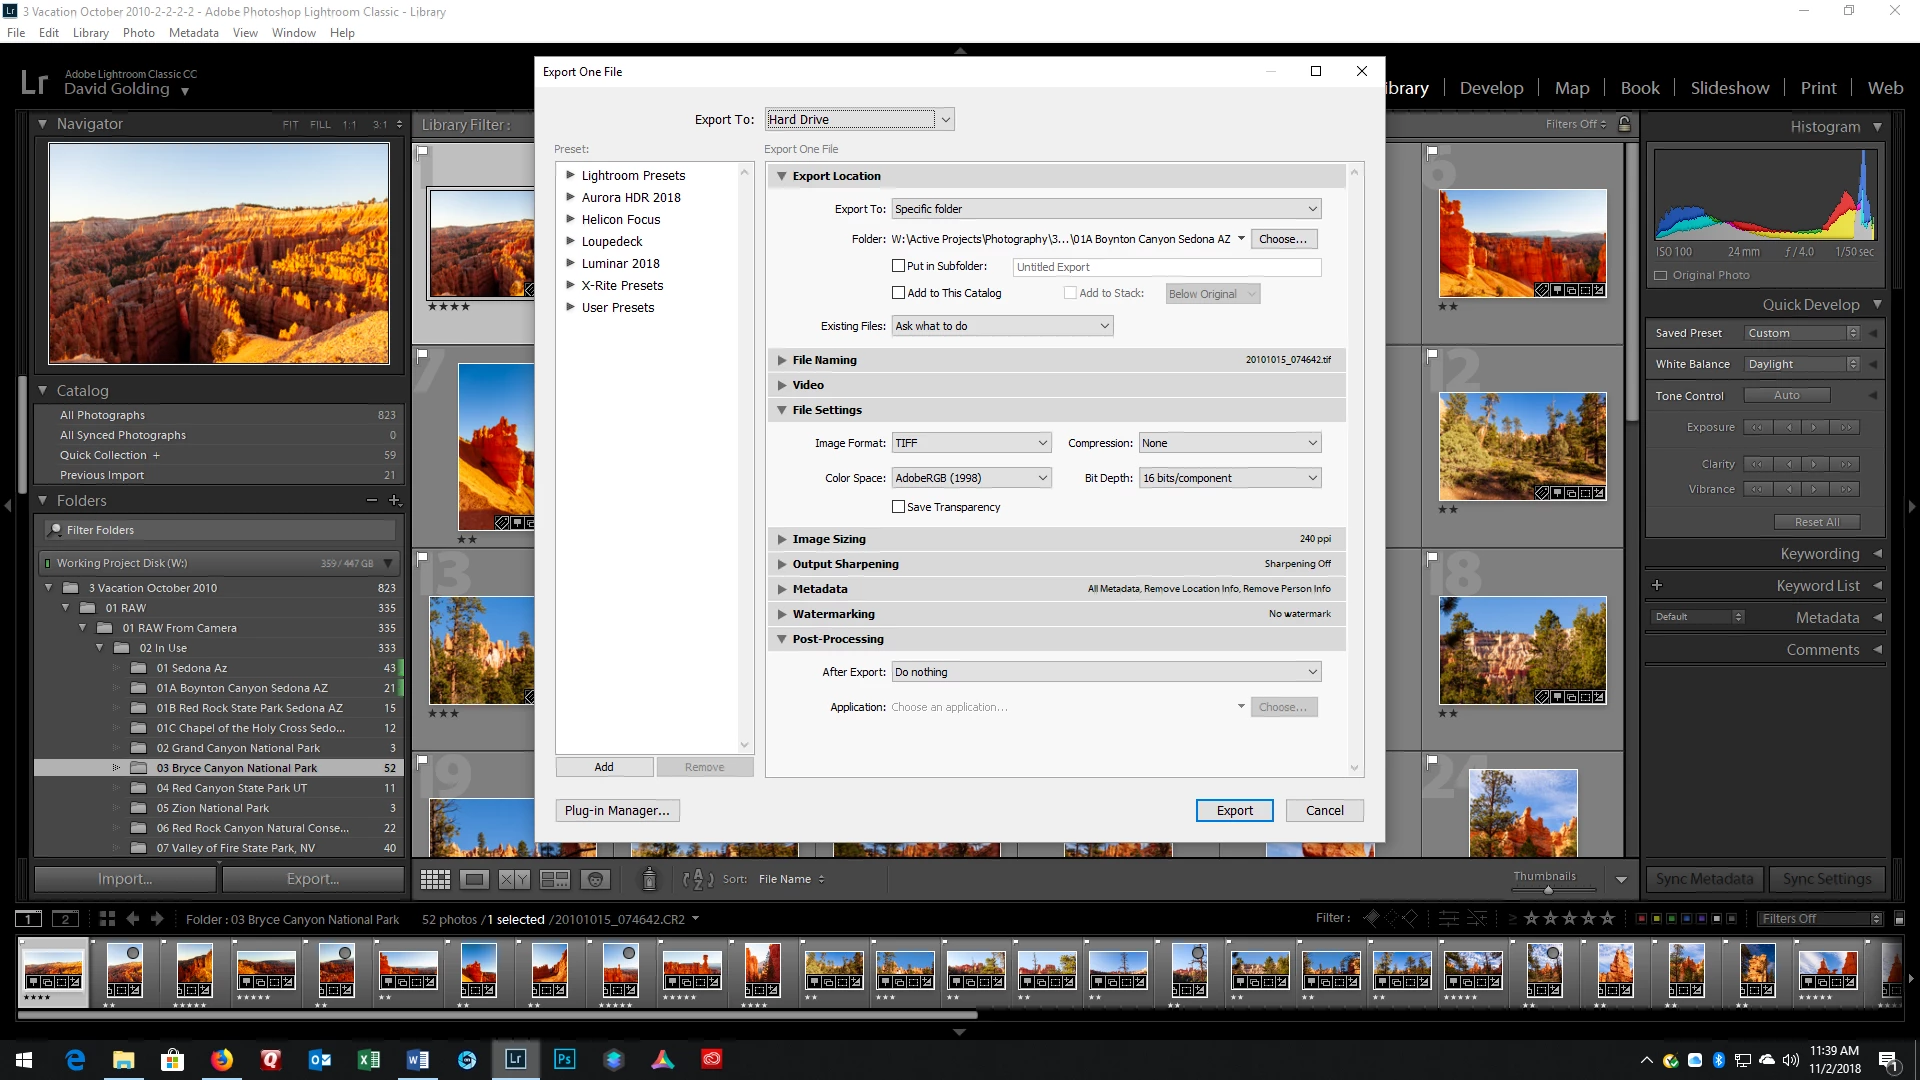Toggle sort direction A-Z icon
Viewport: 1920px width, 1080px height.
click(x=697, y=880)
